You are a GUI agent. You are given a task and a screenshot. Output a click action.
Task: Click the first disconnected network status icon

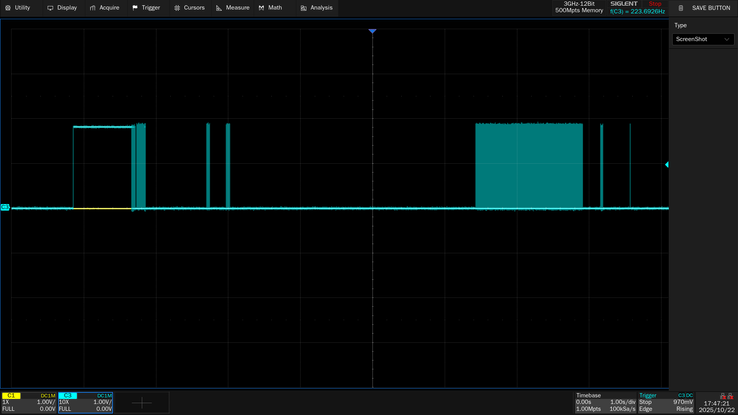[x=723, y=396]
